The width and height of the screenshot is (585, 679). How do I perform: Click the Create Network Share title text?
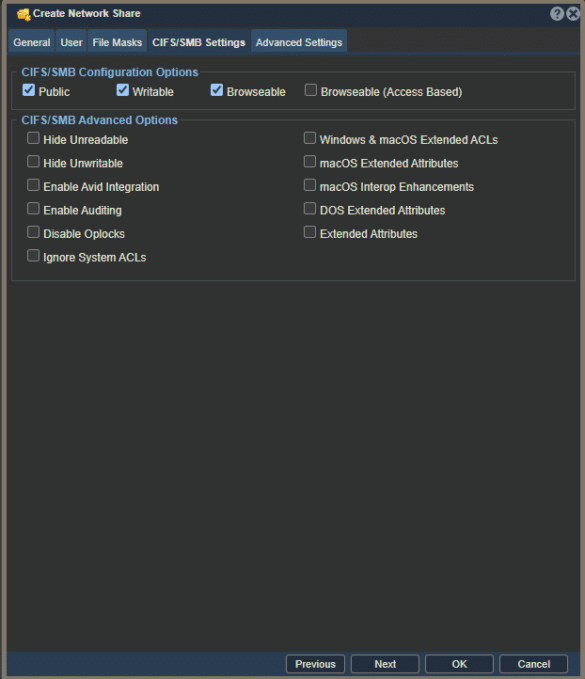[x=87, y=13]
